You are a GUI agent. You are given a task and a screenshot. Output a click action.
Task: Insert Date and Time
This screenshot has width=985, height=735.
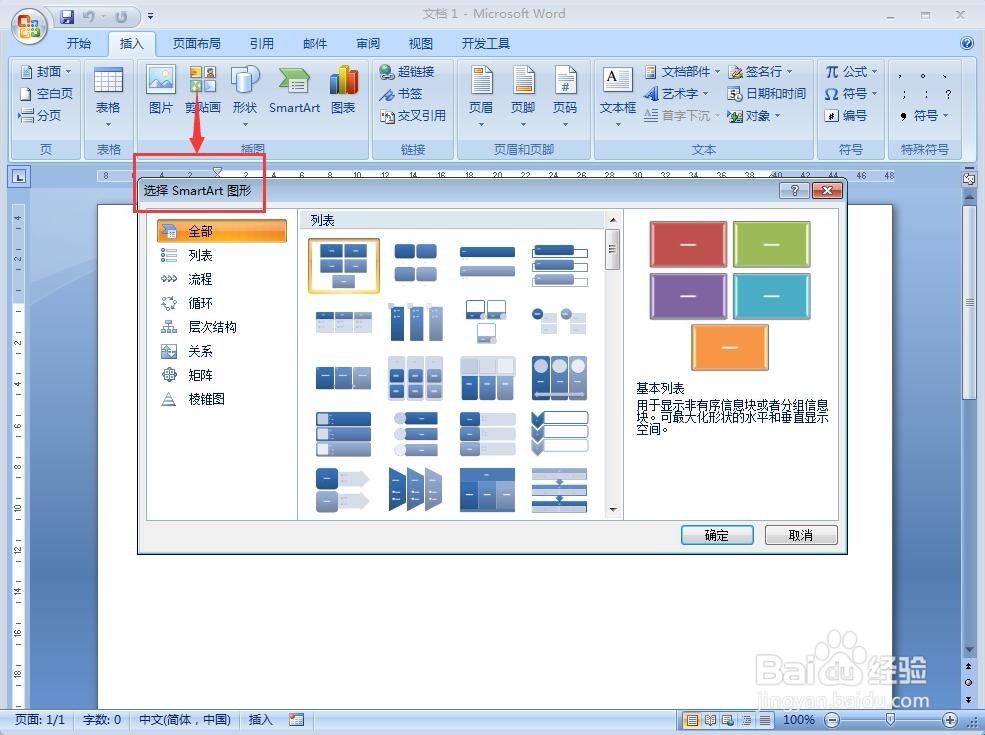(x=766, y=94)
